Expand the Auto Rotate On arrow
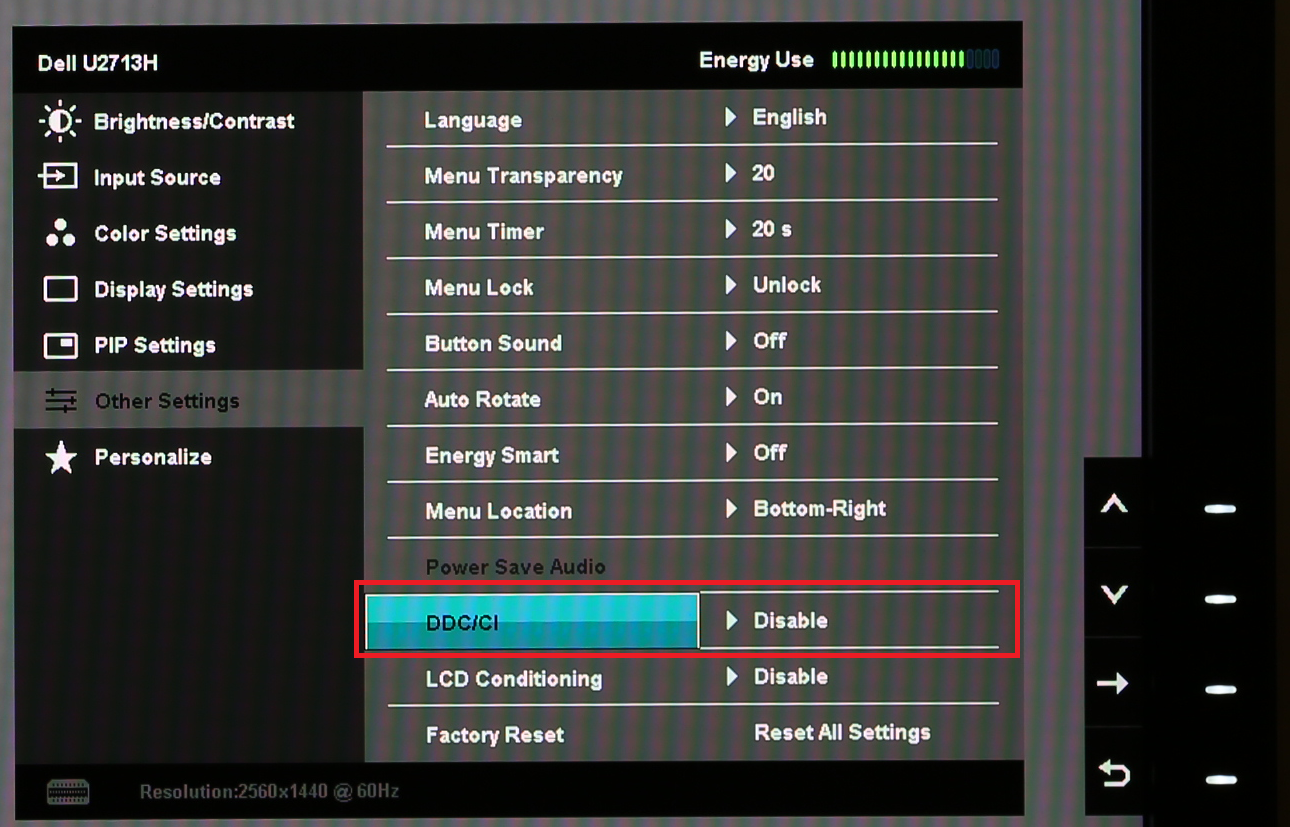Image resolution: width=1290 pixels, height=827 pixels. click(x=731, y=397)
